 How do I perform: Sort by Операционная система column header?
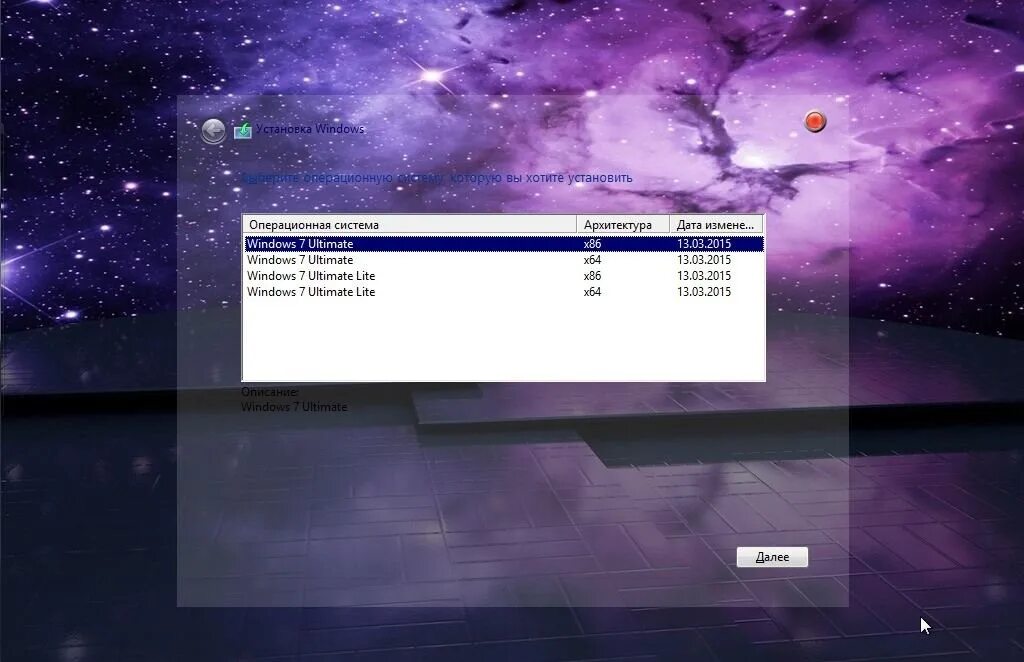click(410, 225)
